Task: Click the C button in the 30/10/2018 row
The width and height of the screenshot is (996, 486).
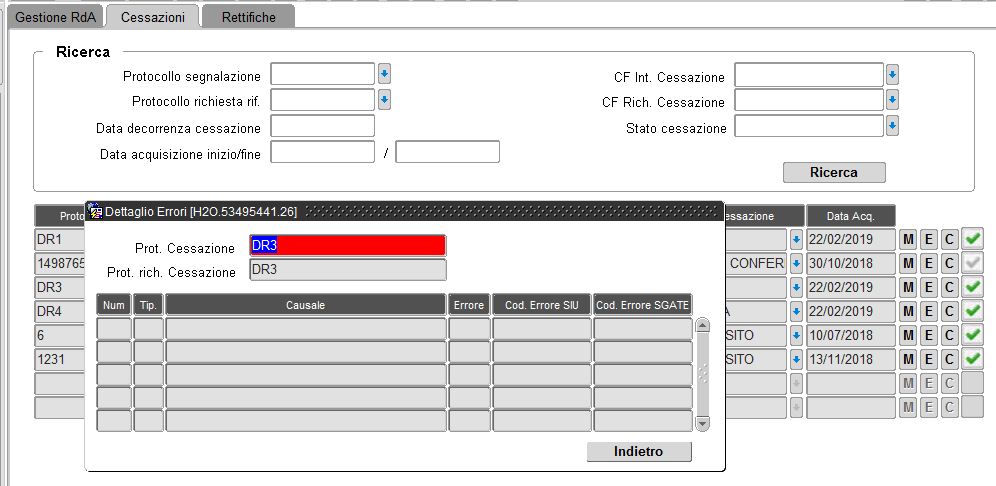Action: (949, 264)
